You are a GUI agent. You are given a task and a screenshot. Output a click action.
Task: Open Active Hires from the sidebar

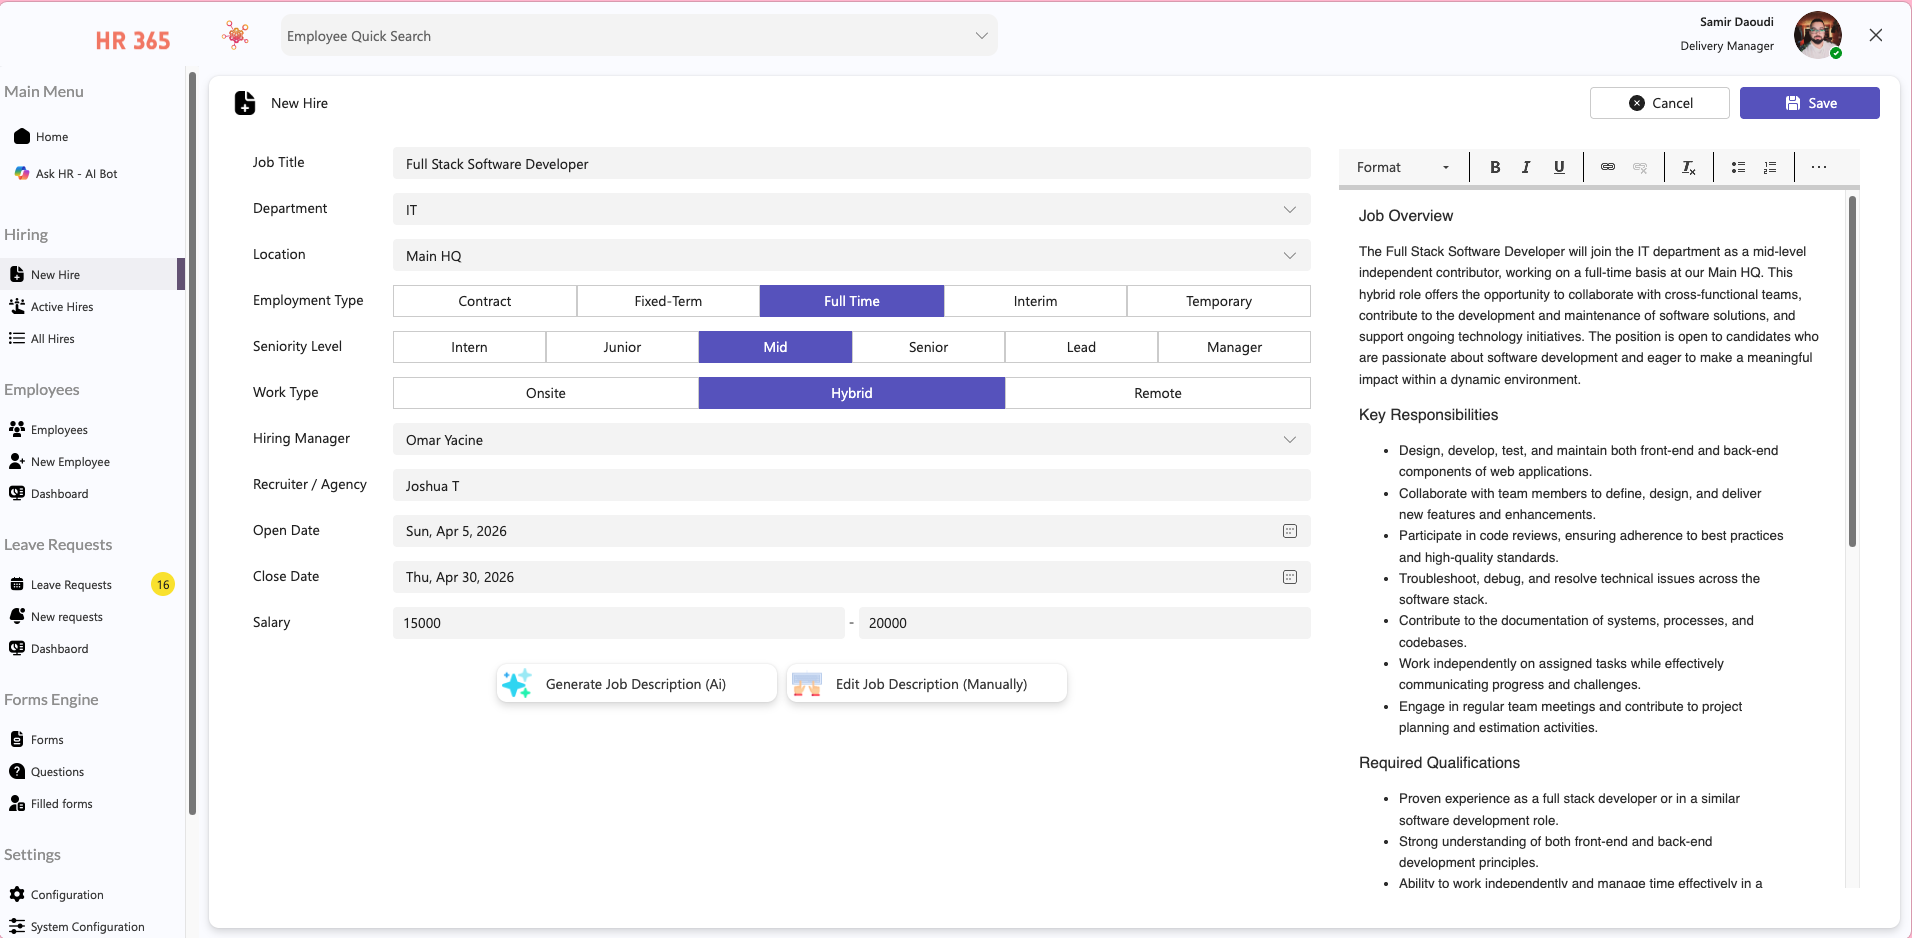coord(61,306)
